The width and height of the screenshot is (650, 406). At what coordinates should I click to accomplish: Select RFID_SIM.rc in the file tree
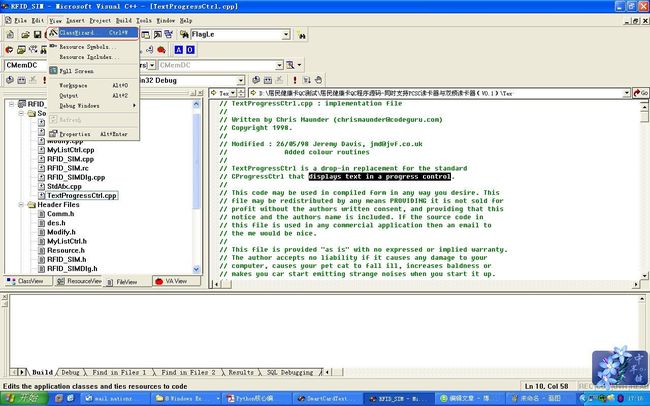[x=68, y=168]
